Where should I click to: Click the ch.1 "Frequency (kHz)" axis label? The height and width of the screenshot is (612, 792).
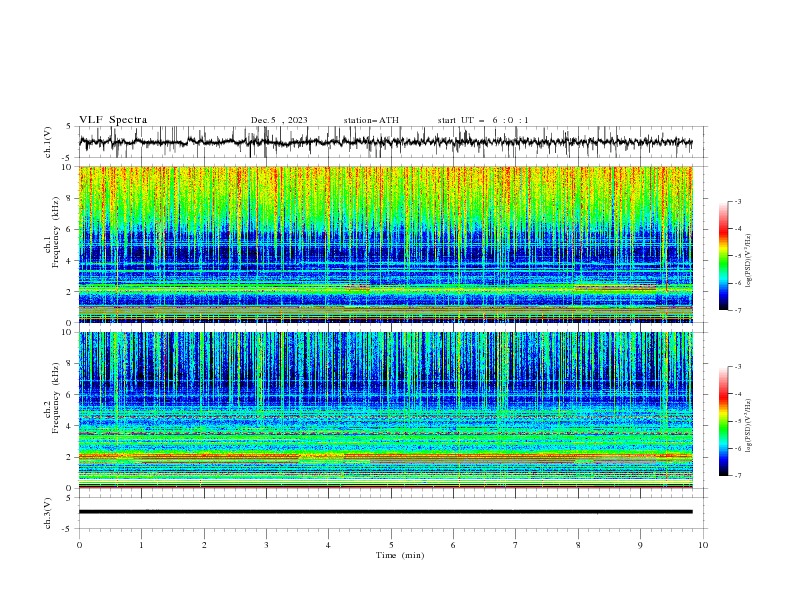[x=56, y=232]
